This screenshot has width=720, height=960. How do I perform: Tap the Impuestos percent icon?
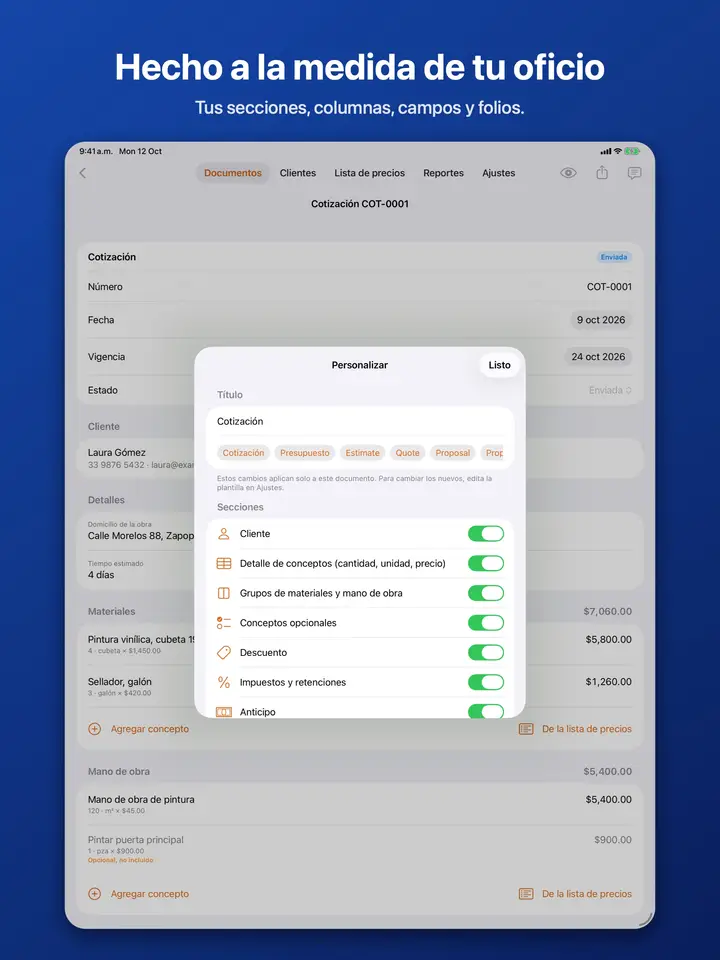[x=224, y=682]
